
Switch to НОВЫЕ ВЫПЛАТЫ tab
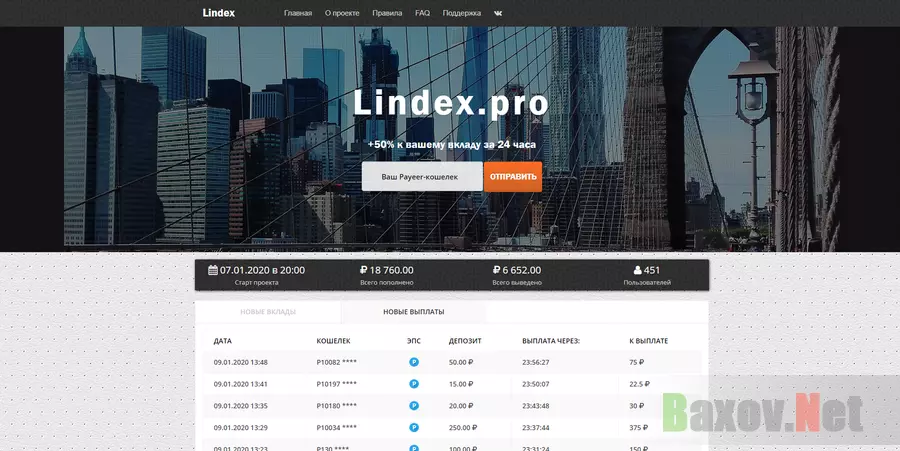[413, 312]
